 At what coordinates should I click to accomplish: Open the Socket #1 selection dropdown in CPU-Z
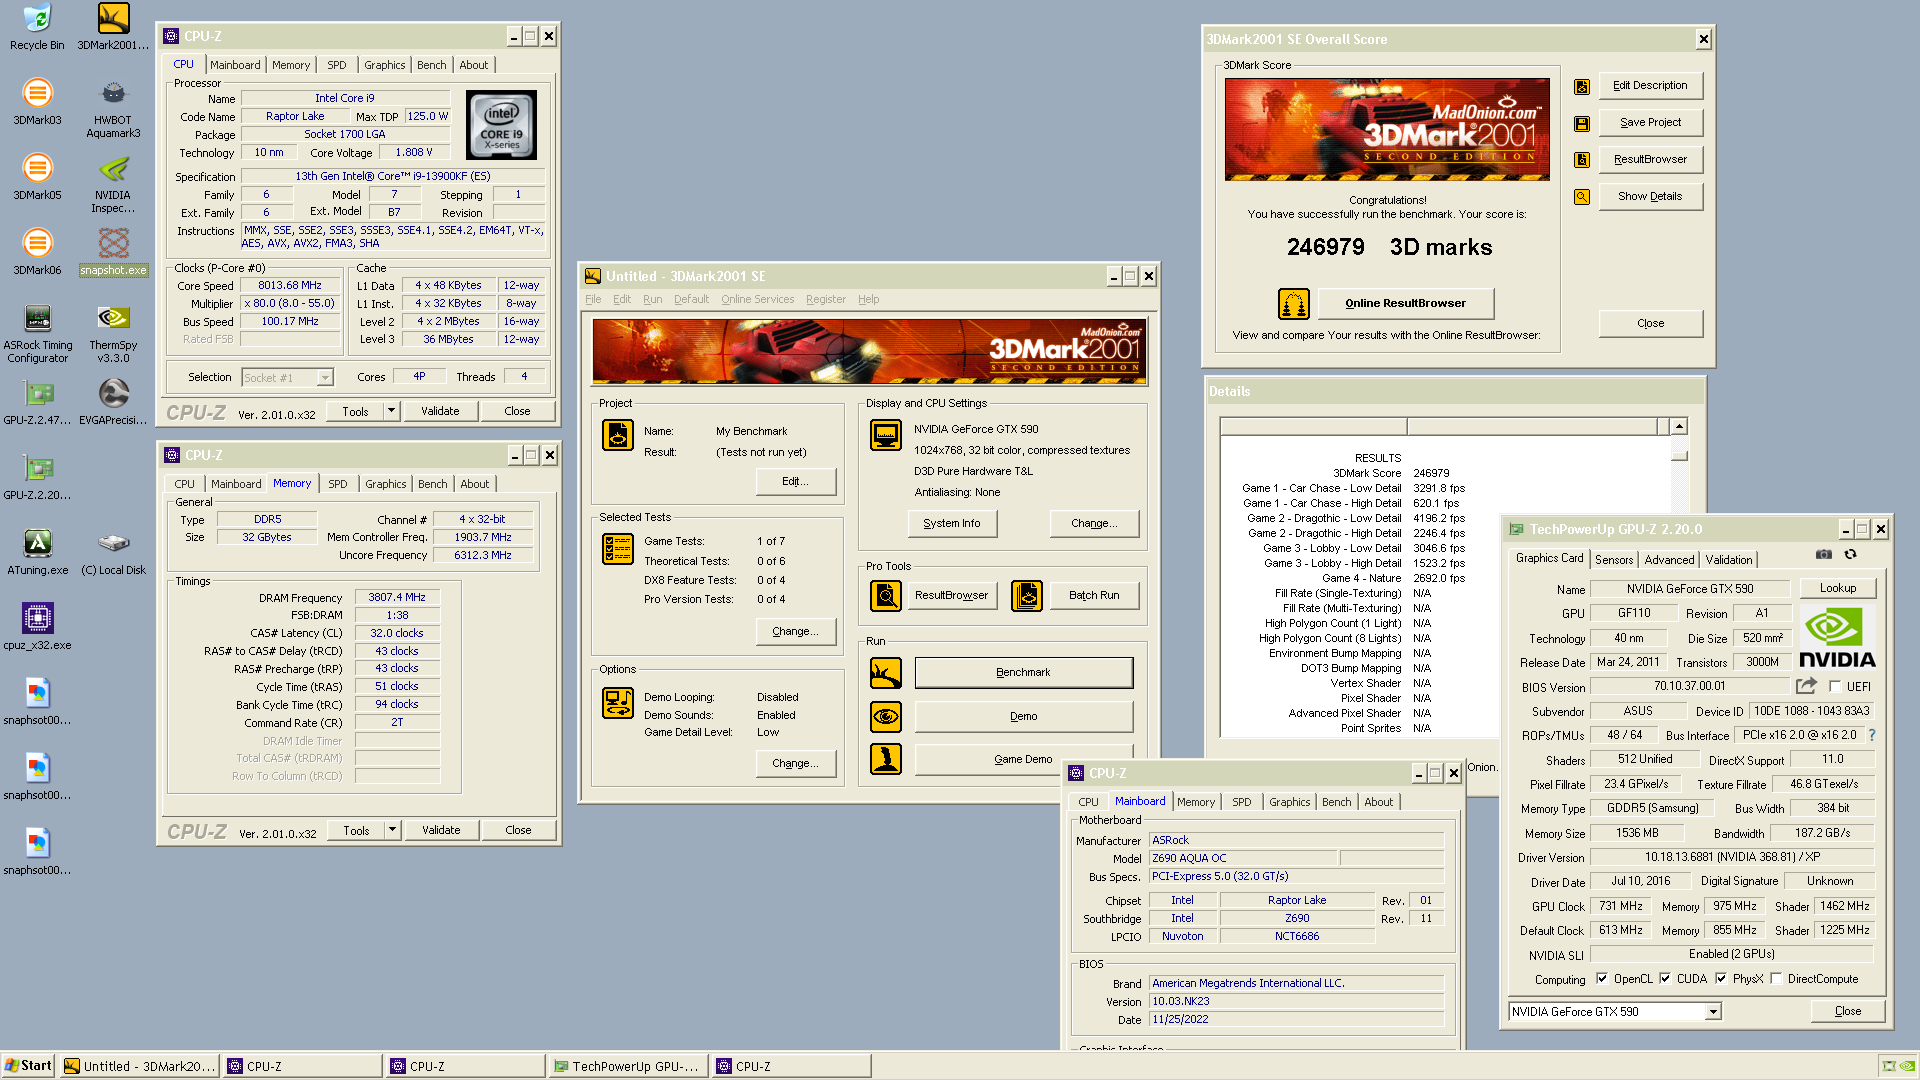click(x=325, y=378)
